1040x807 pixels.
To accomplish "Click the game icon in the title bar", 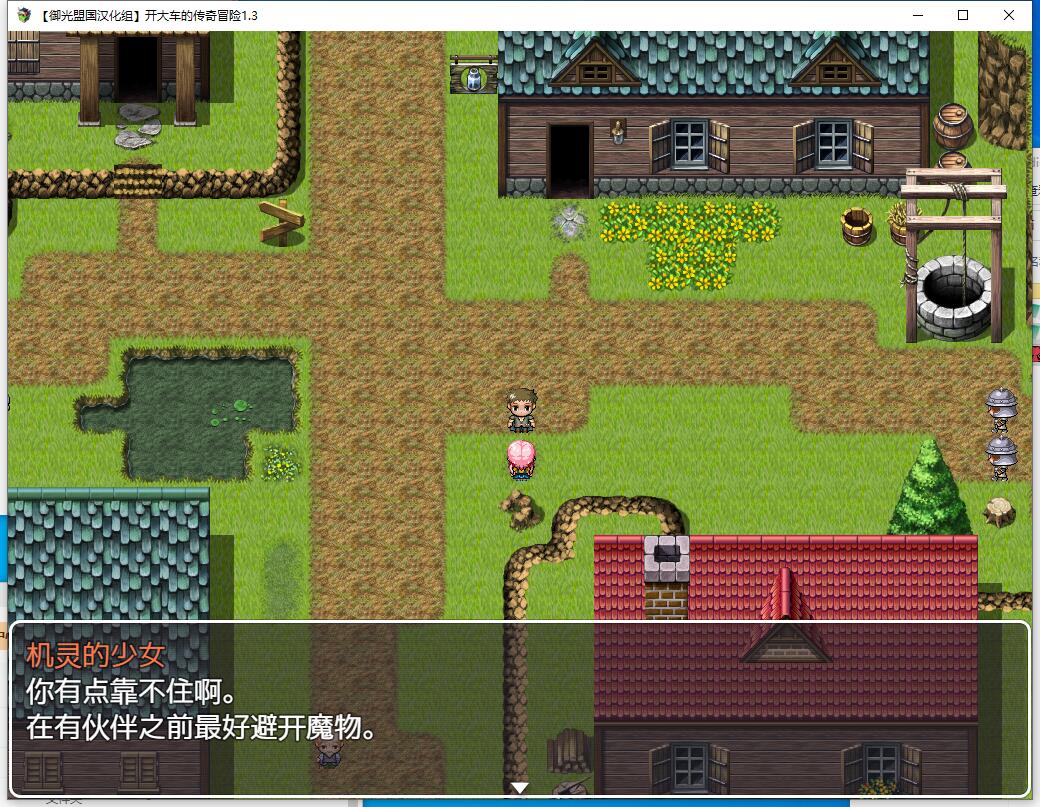I will [x=25, y=15].
